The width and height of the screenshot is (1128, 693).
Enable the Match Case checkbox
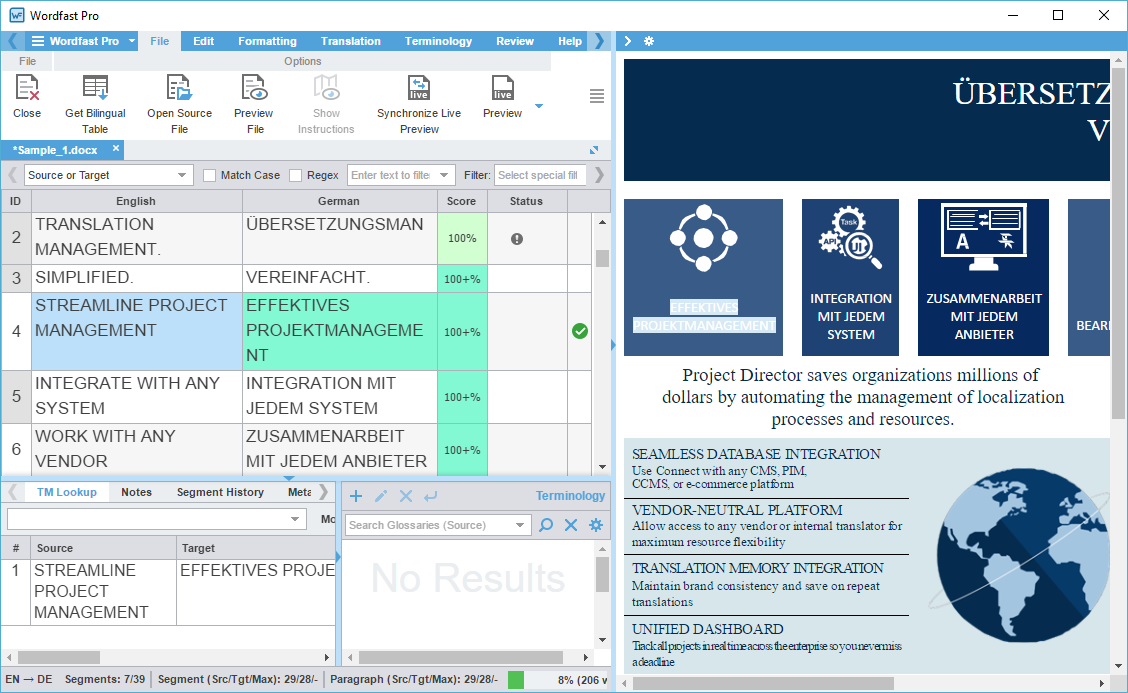209,176
